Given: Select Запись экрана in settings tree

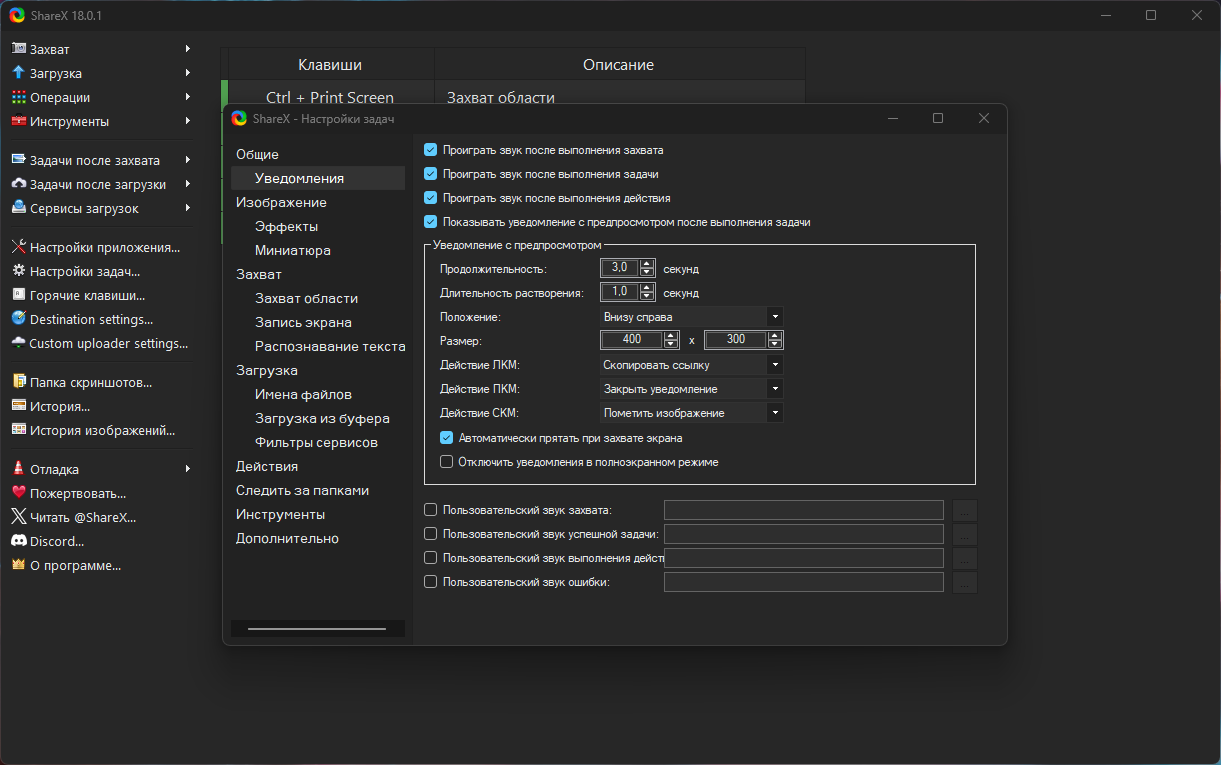Looking at the screenshot, I should coord(303,322).
